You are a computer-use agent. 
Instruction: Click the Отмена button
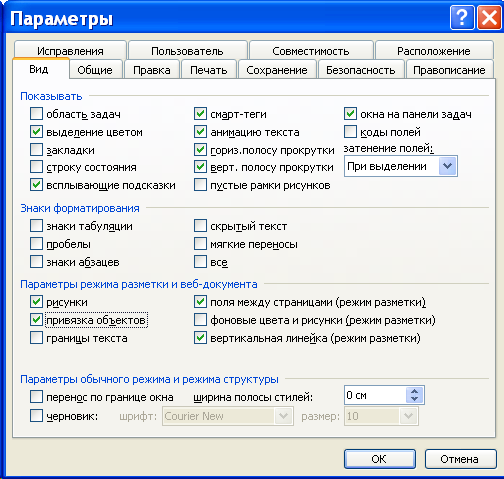point(459,459)
